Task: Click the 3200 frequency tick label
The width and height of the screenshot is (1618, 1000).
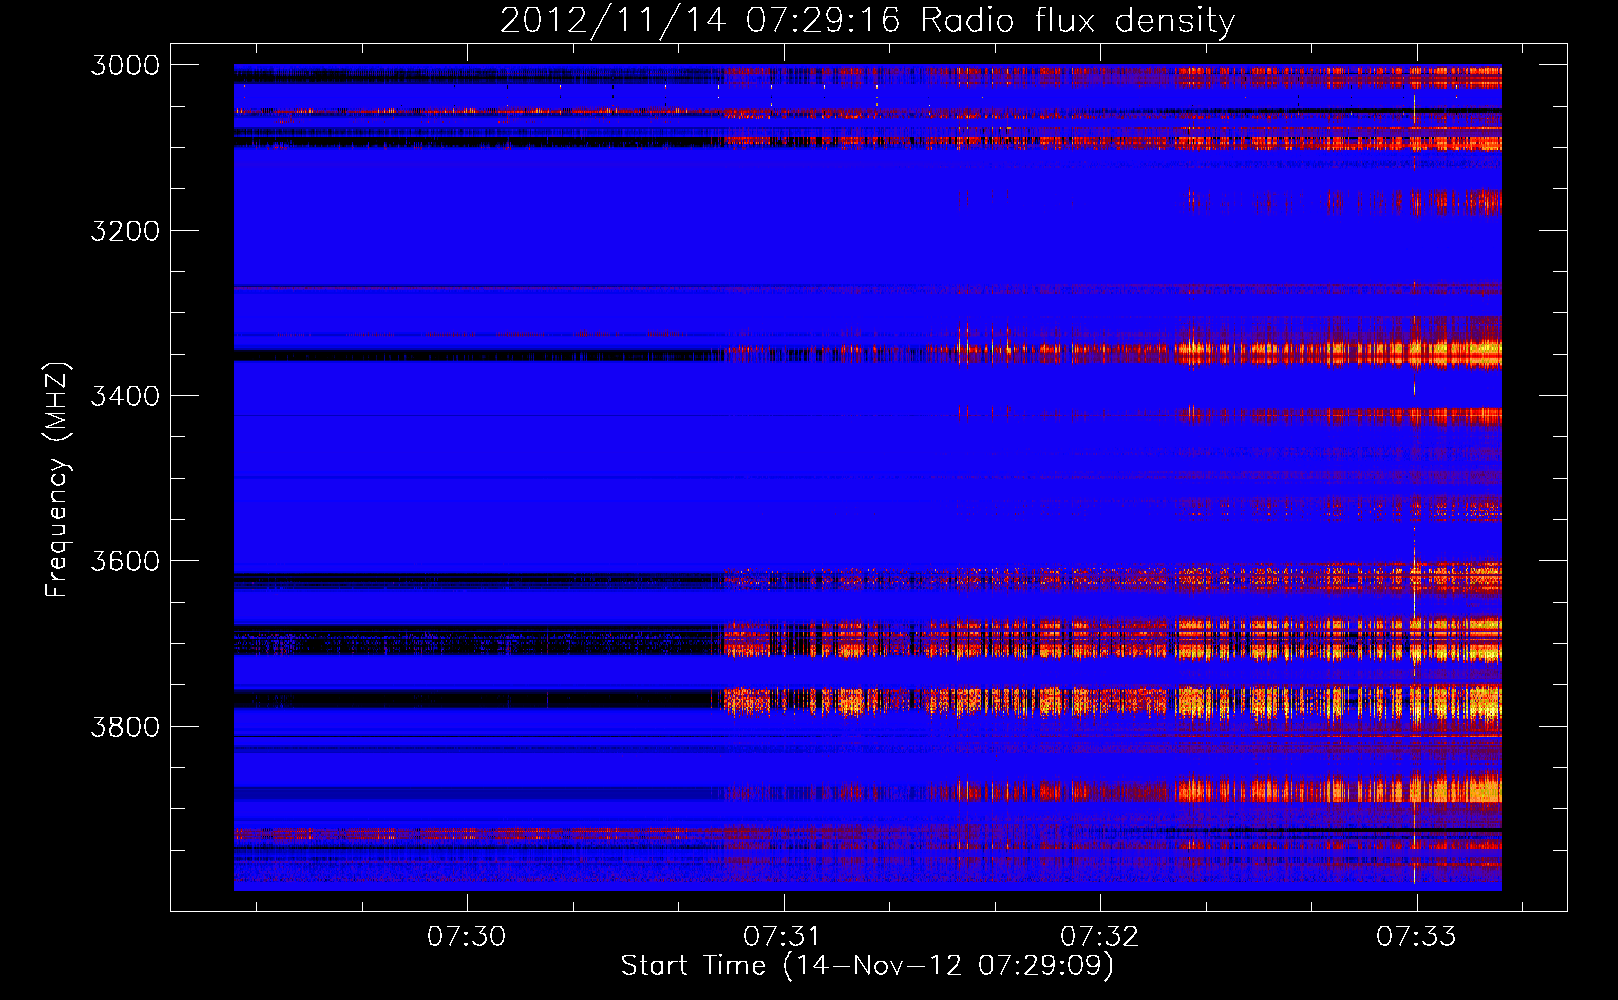Action: 125,231
